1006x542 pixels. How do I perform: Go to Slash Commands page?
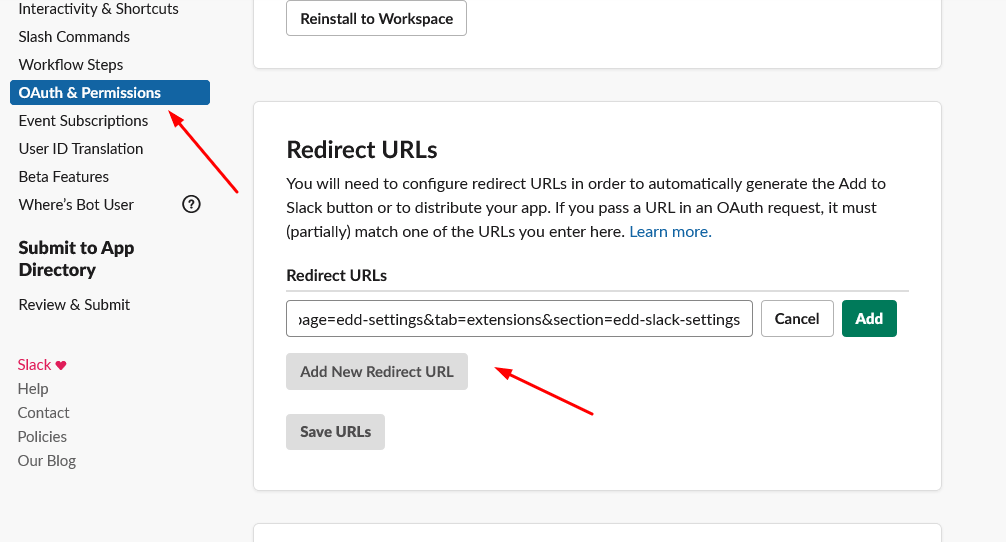pos(74,37)
